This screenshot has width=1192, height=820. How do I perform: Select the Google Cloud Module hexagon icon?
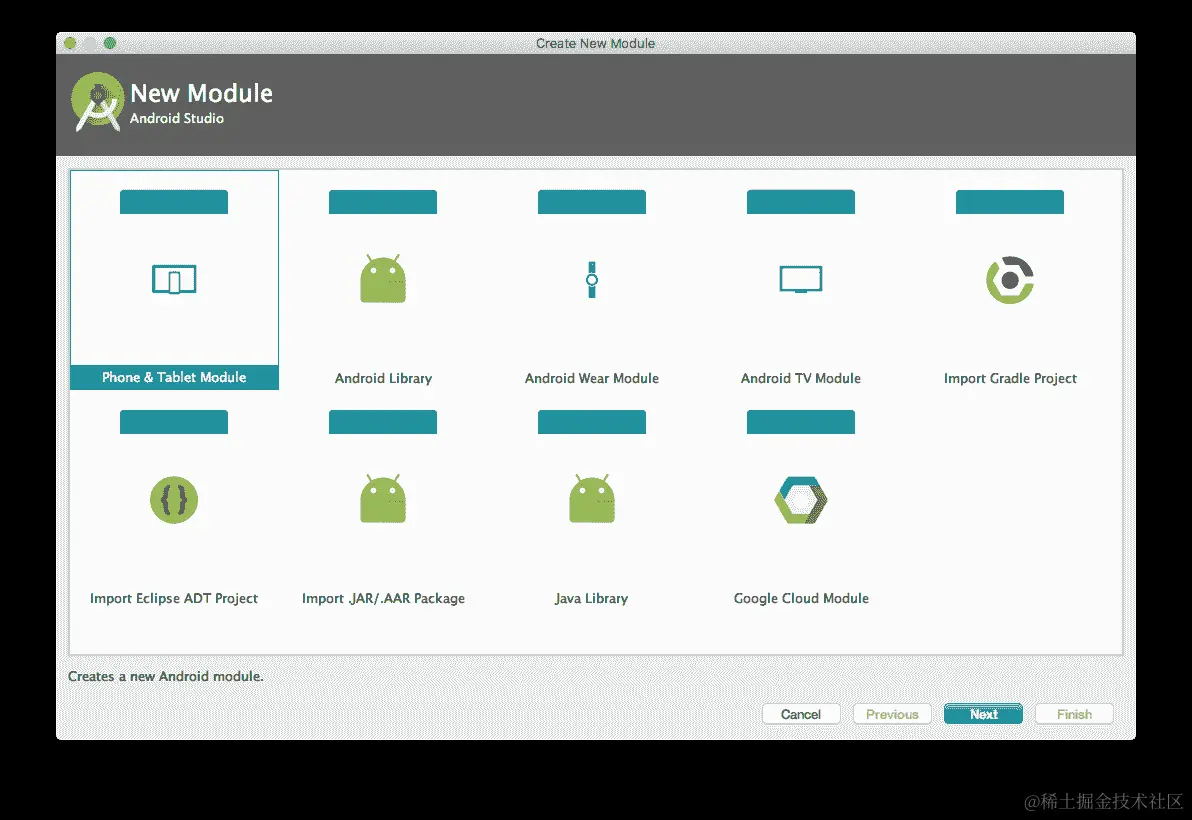[800, 500]
